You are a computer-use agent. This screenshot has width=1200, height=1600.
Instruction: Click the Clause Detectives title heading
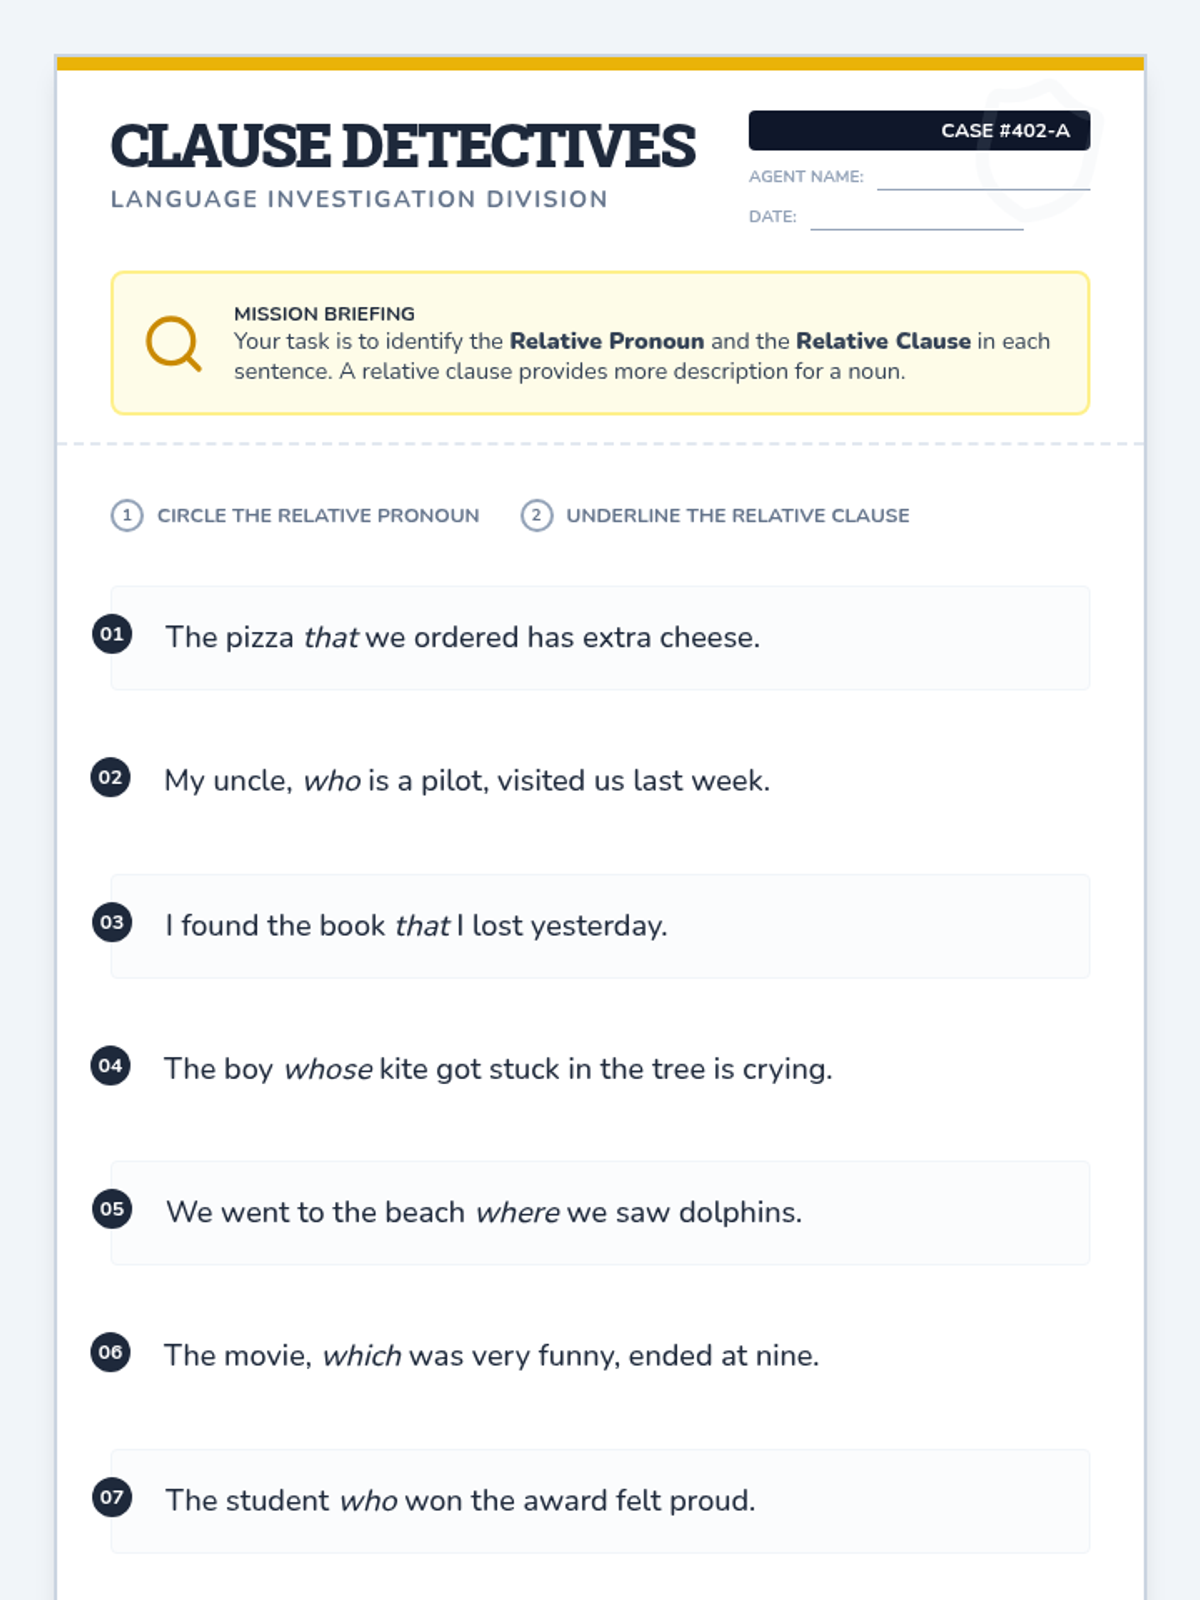coord(403,146)
